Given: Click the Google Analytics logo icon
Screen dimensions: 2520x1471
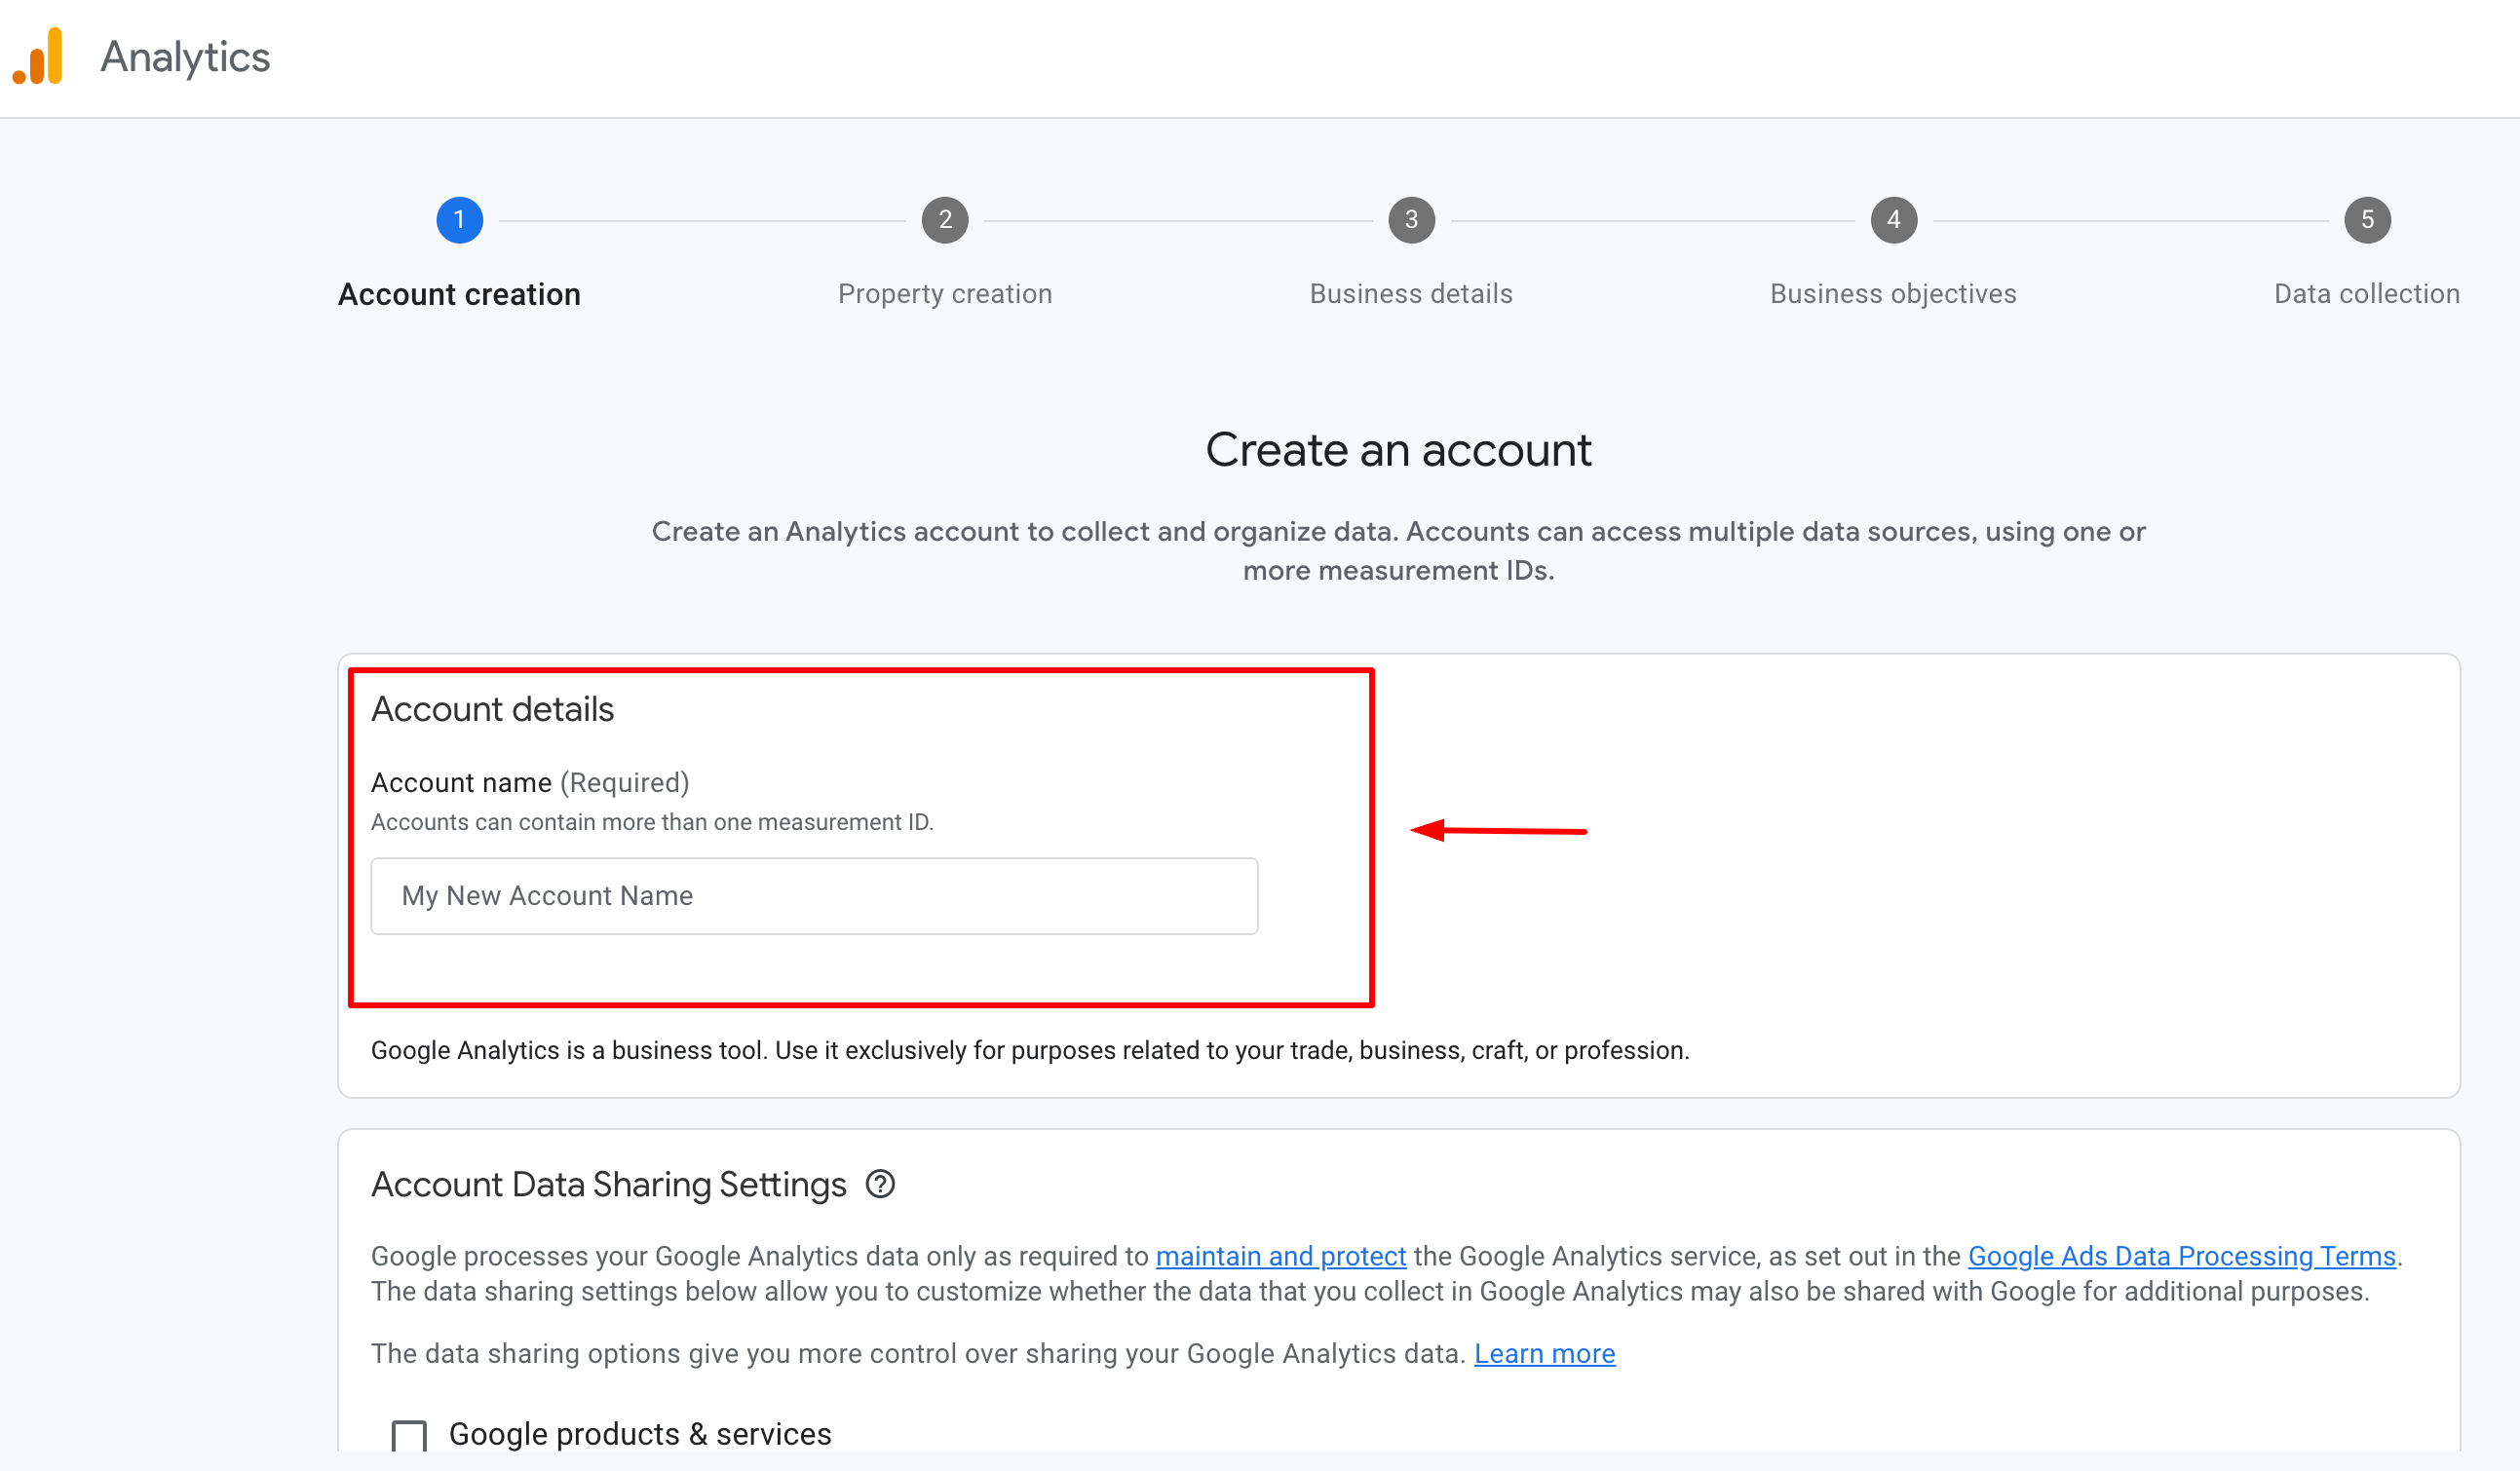Looking at the screenshot, I should [38, 56].
